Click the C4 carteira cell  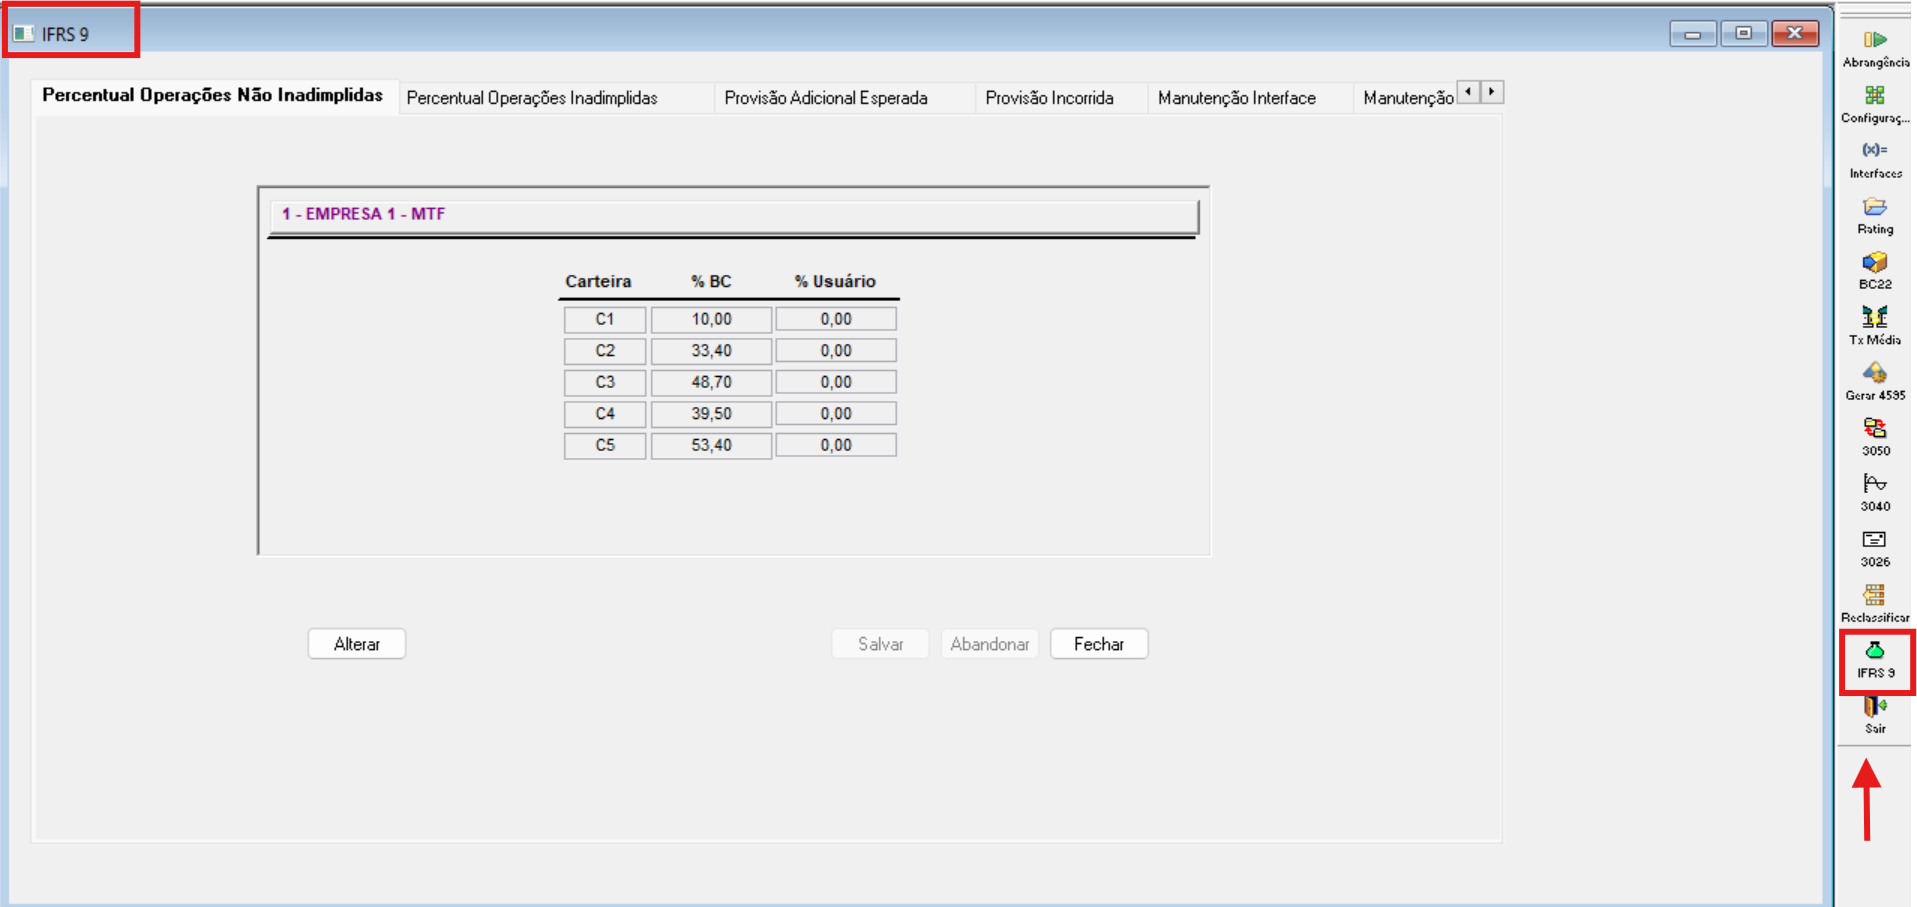[605, 414]
